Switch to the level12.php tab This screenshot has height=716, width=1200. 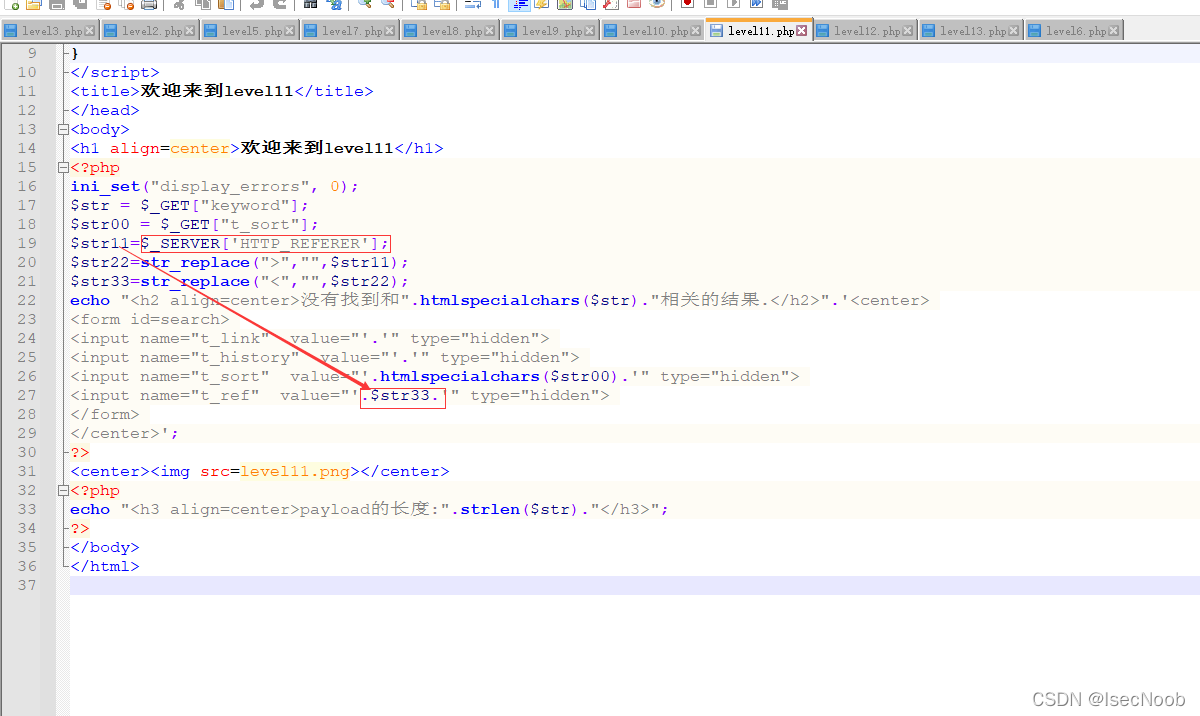tap(865, 31)
